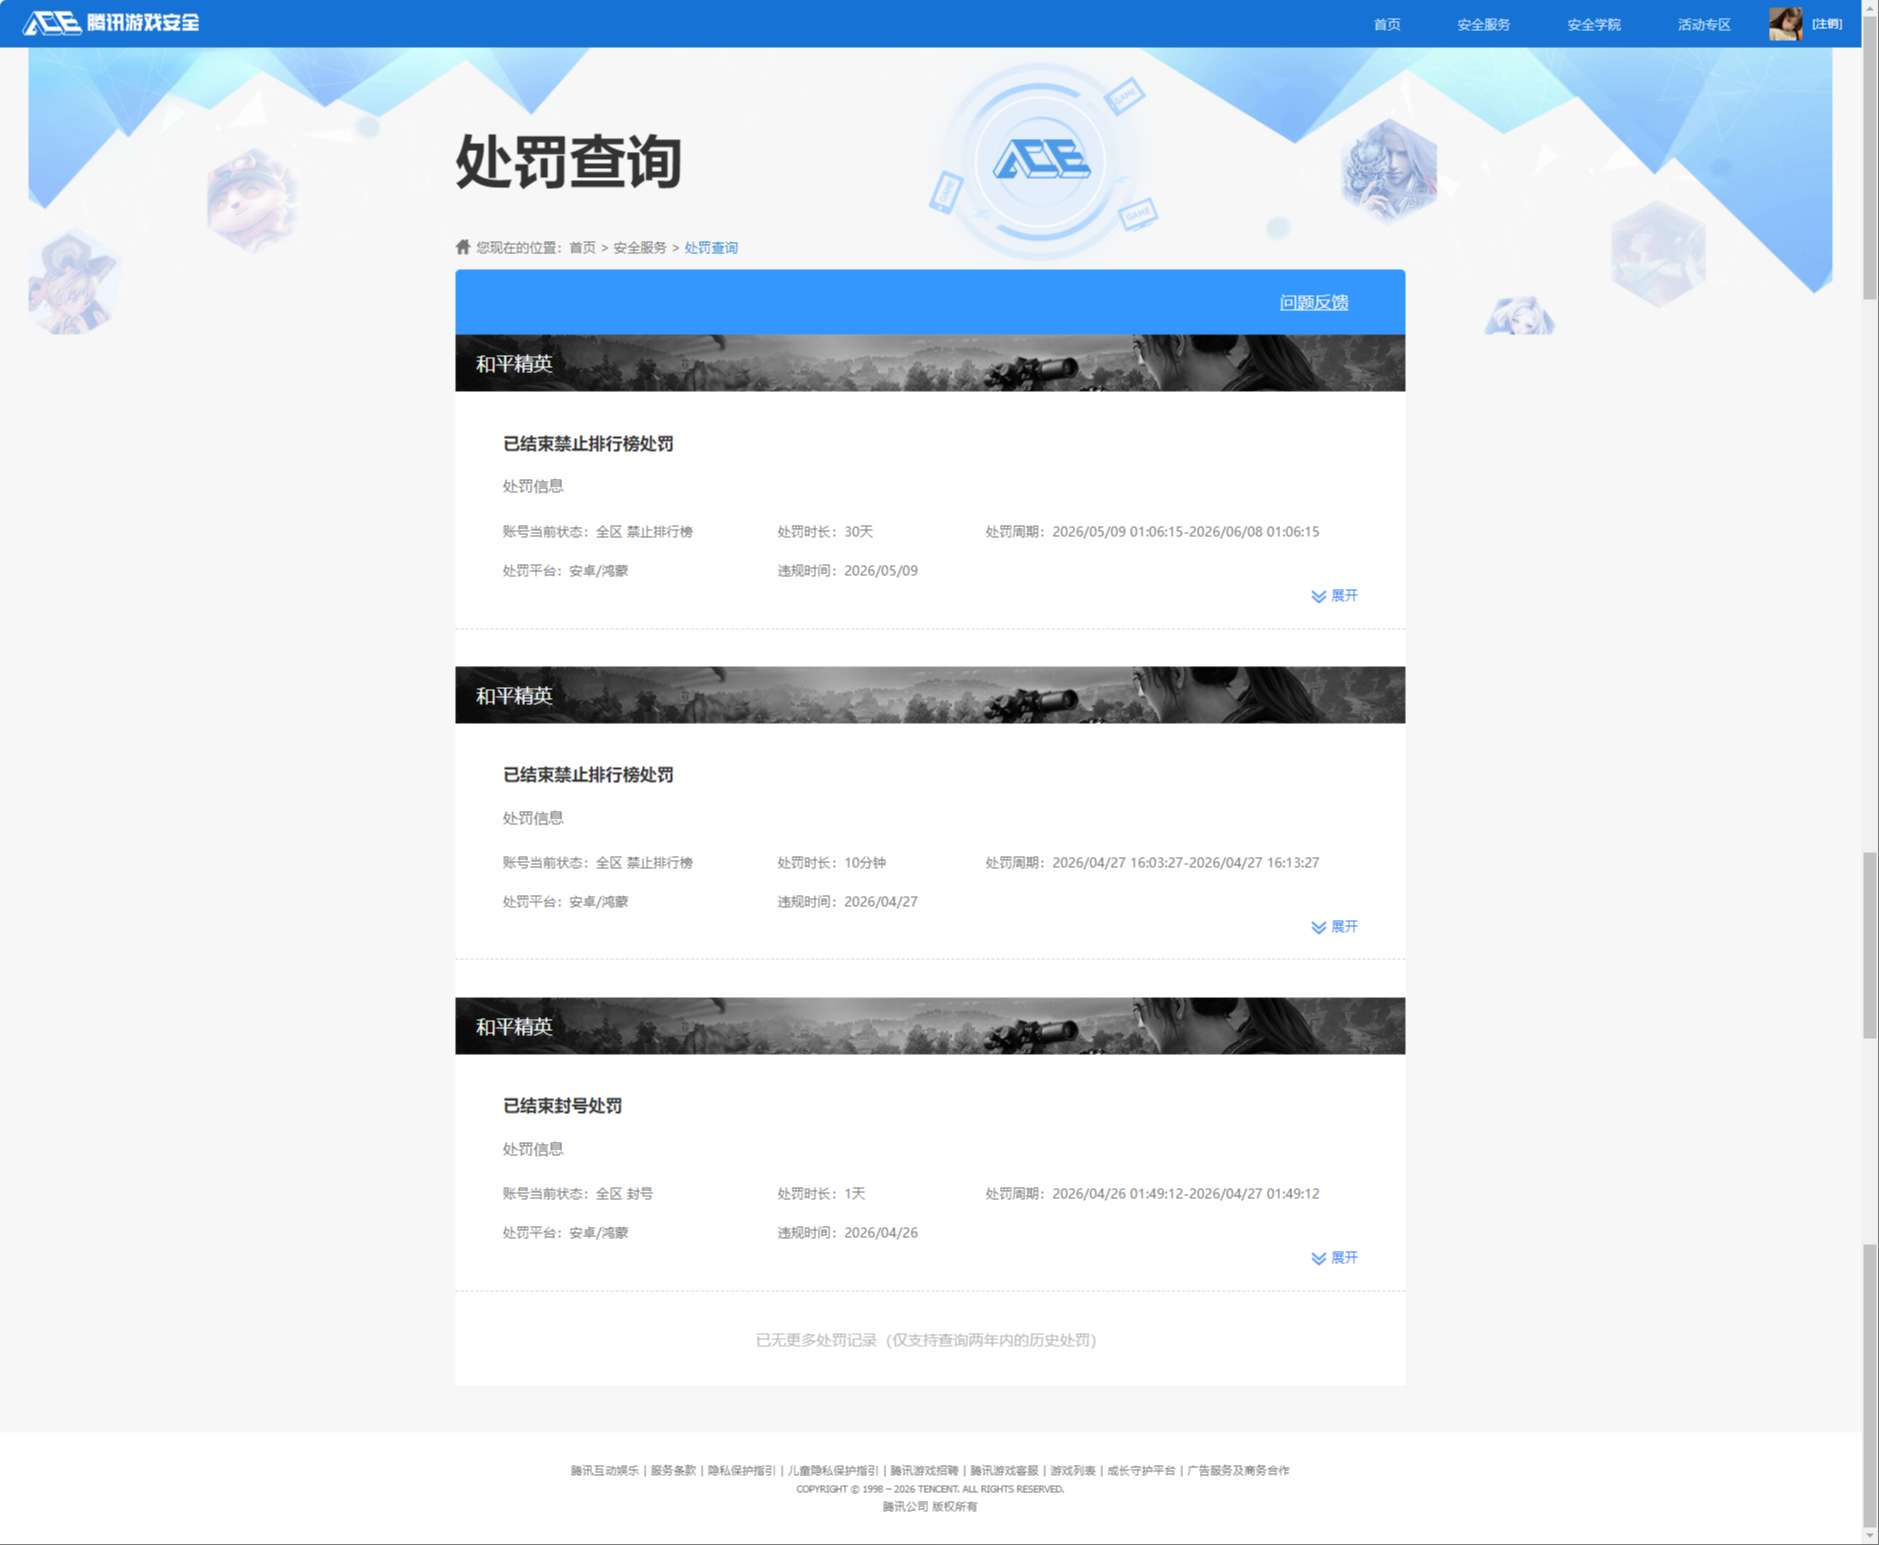Open 腾讯游戏客服 footer link

[x=1004, y=1471]
